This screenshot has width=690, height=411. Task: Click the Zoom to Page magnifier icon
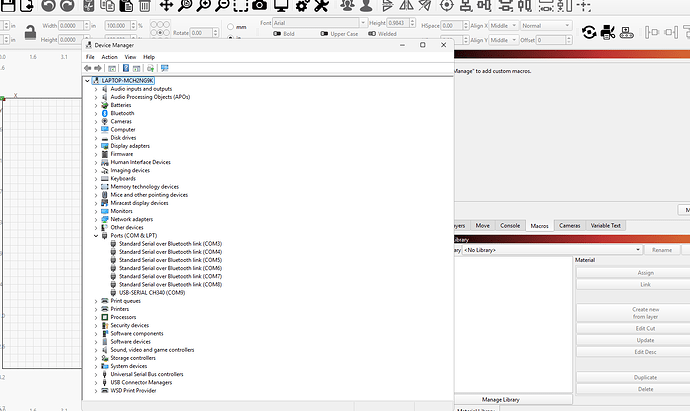click(185, 5)
